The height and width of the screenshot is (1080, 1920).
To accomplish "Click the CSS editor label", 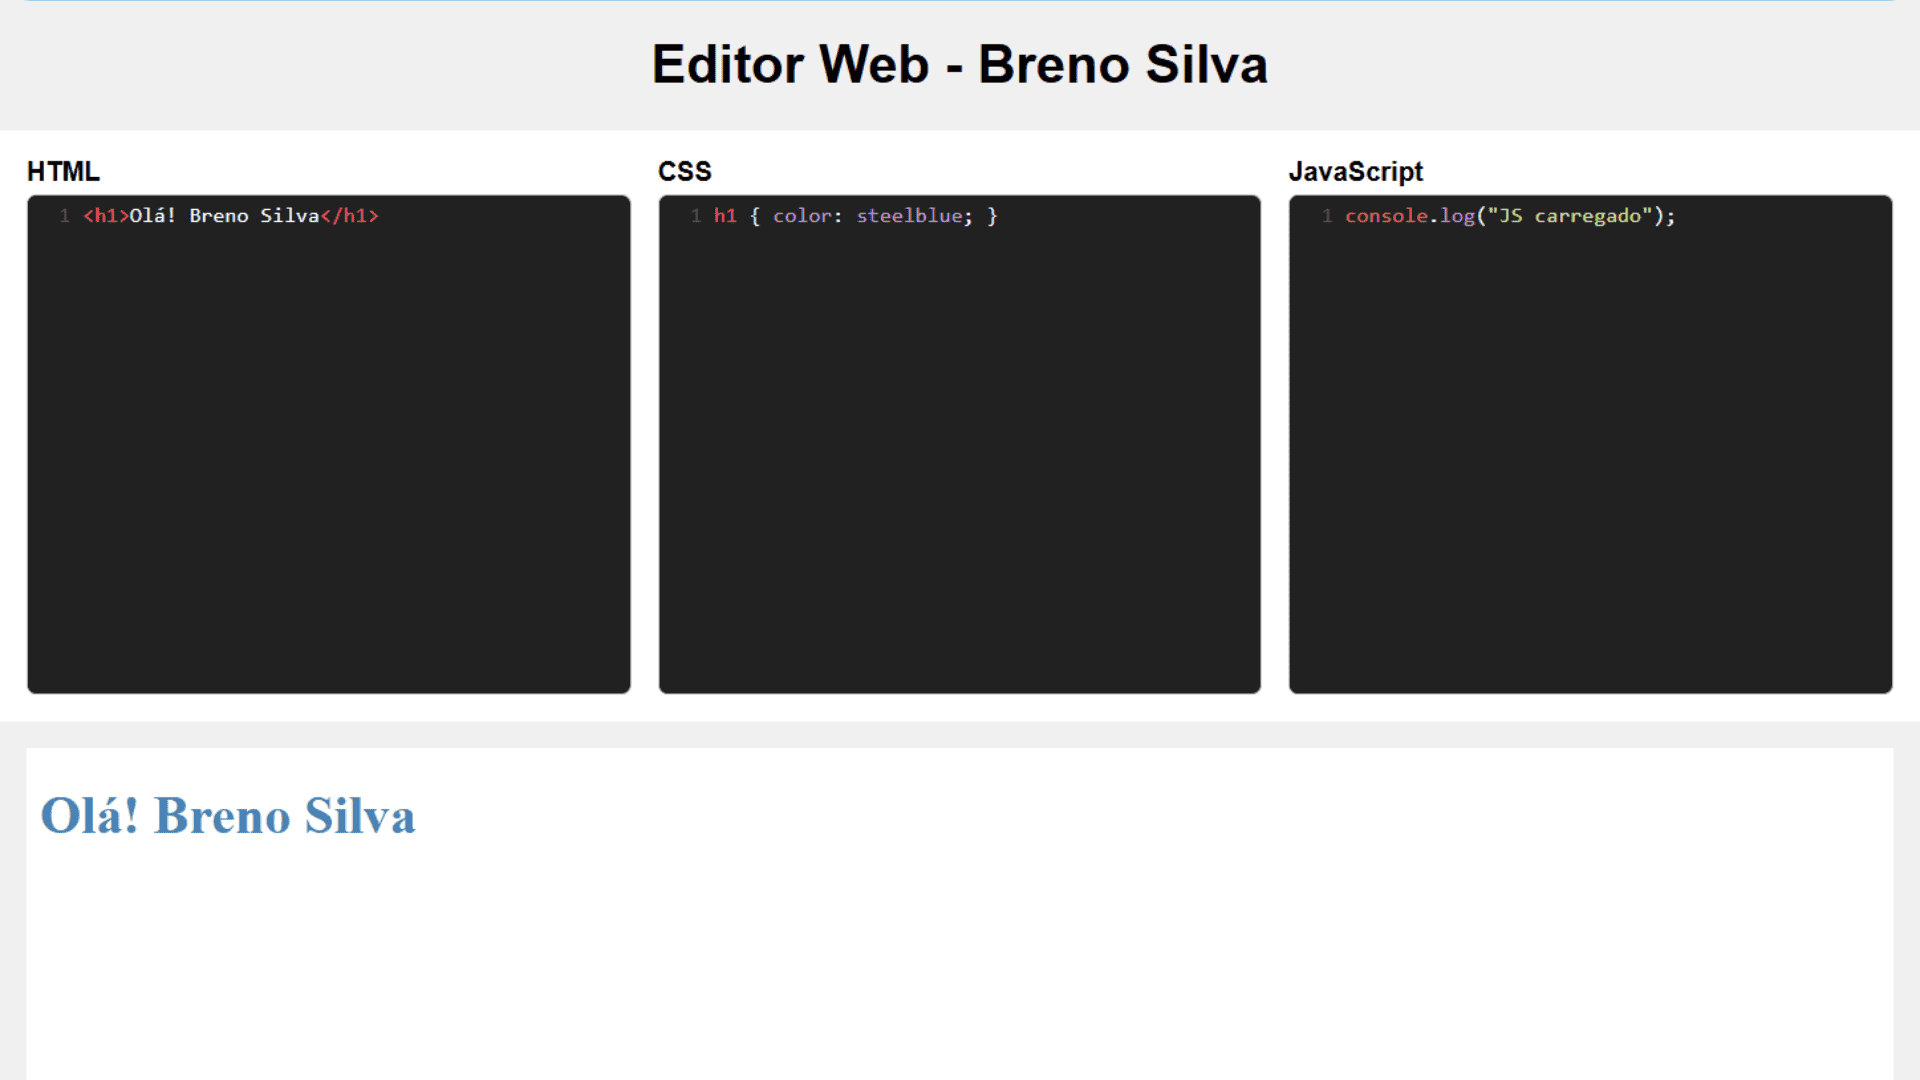I will click(x=685, y=172).
